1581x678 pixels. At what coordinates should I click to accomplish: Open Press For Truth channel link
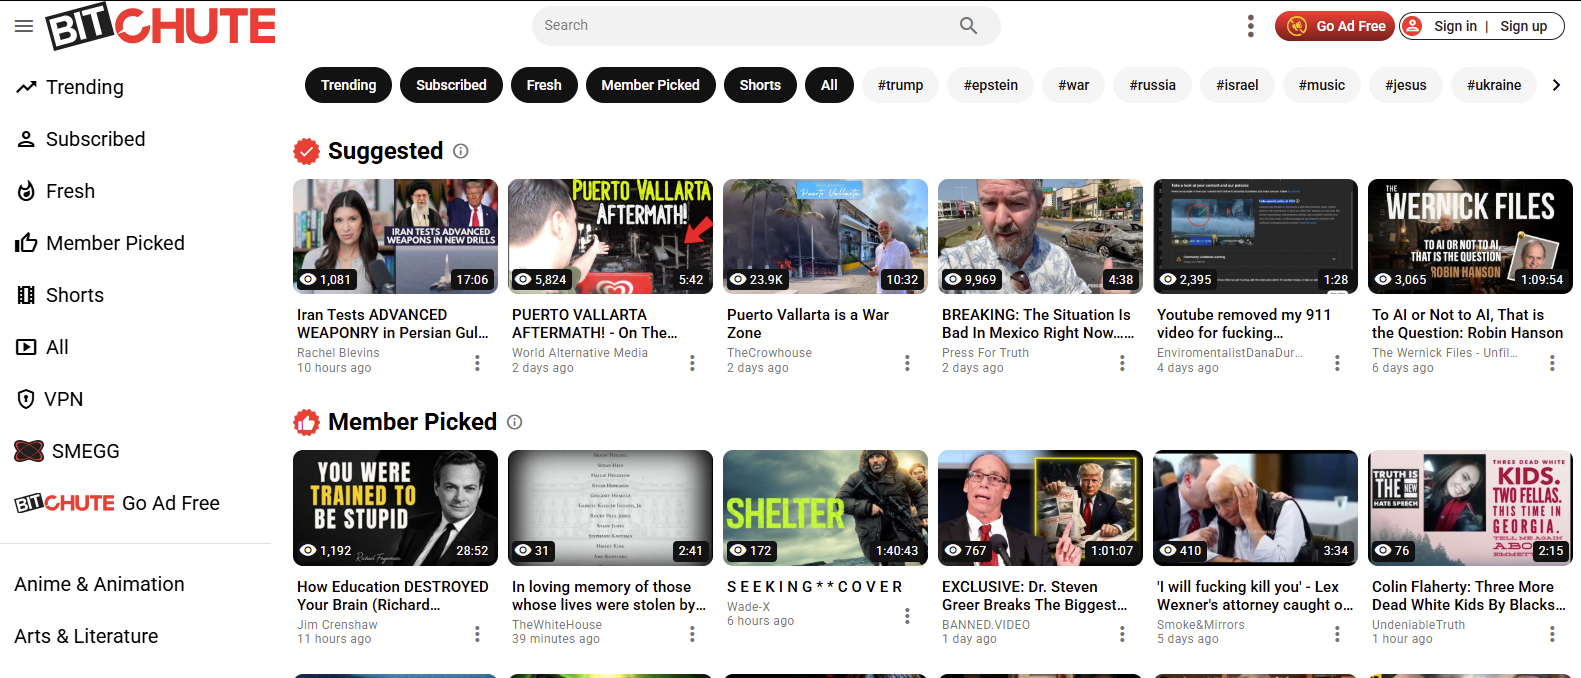point(985,353)
